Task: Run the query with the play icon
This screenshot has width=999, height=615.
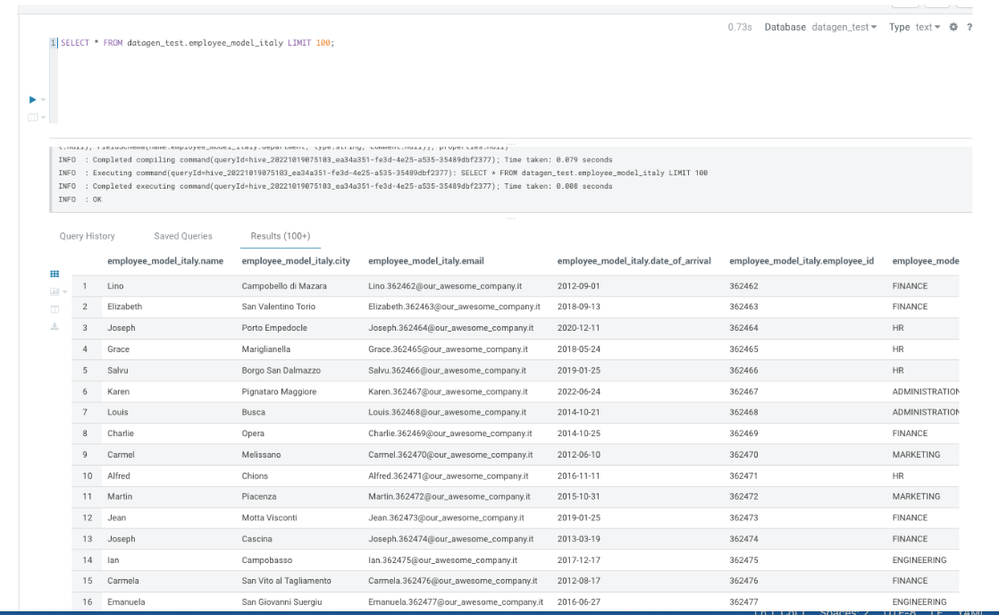Action: 32,99
